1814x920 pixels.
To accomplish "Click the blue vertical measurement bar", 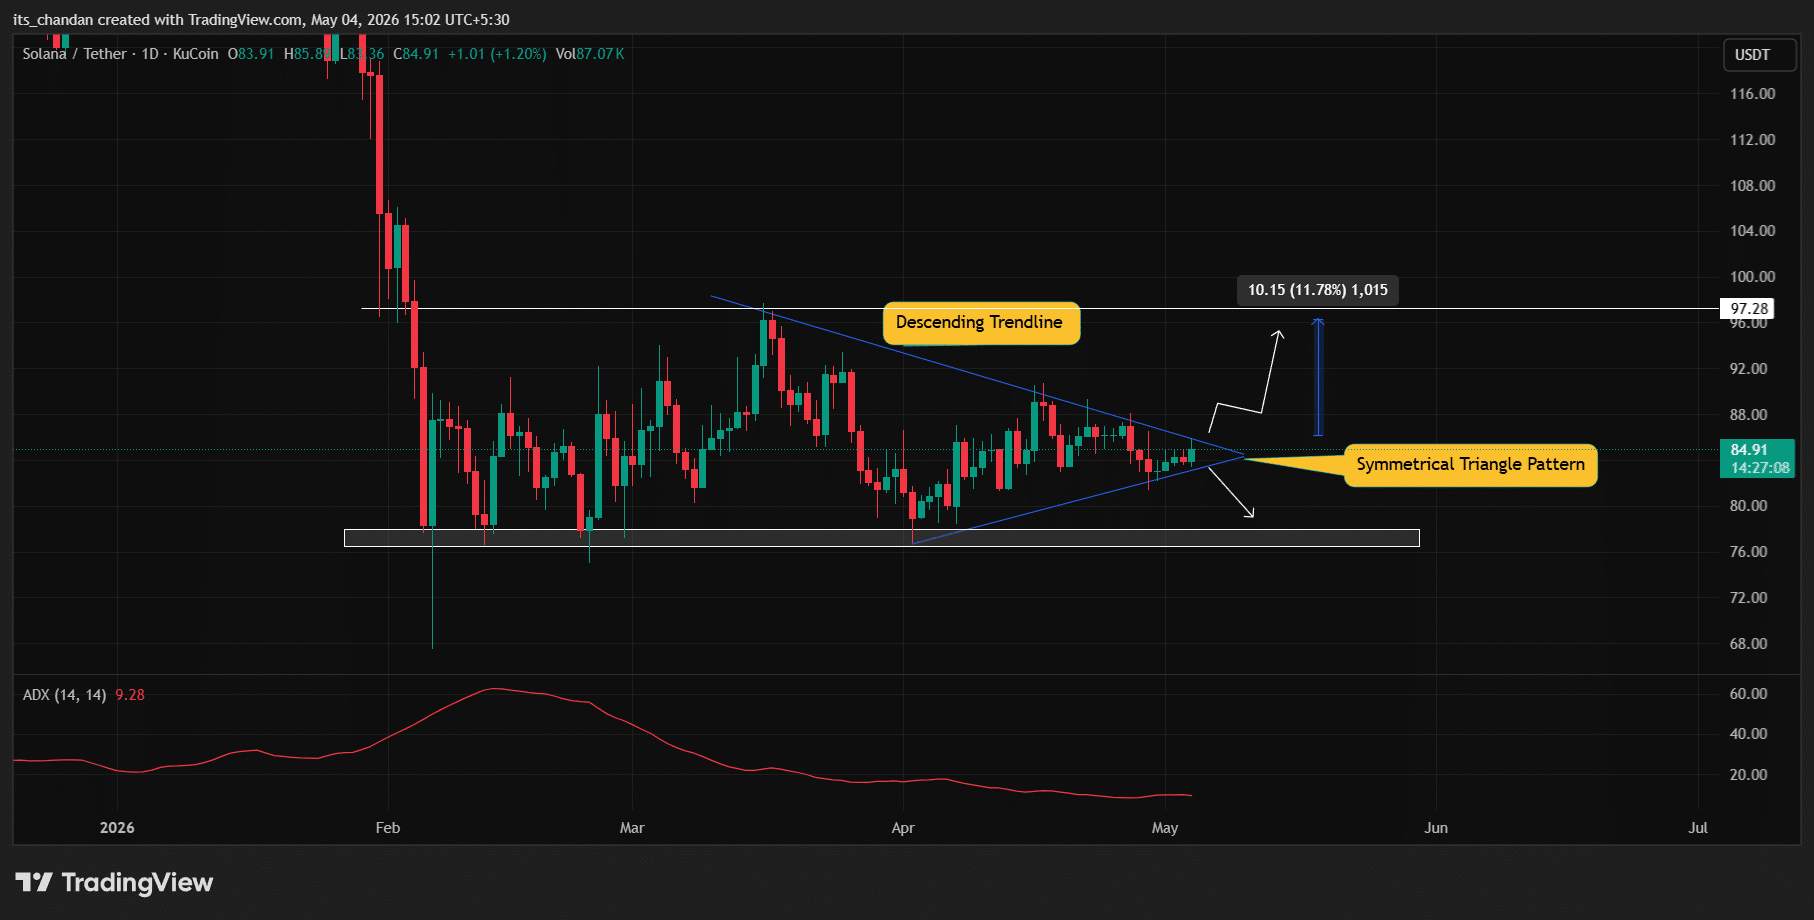I will tap(1318, 377).
